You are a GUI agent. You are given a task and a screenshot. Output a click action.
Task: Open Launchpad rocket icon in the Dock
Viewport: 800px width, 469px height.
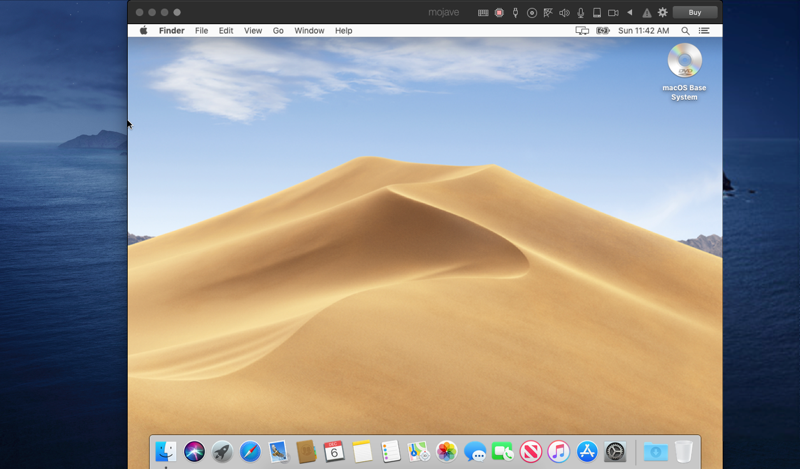pos(222,452)
